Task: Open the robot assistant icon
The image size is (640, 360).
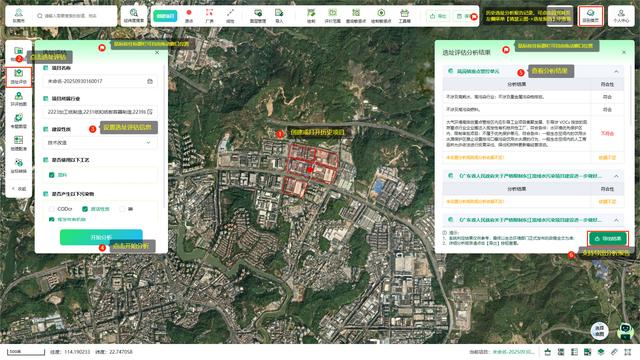Action: point(624,331)
